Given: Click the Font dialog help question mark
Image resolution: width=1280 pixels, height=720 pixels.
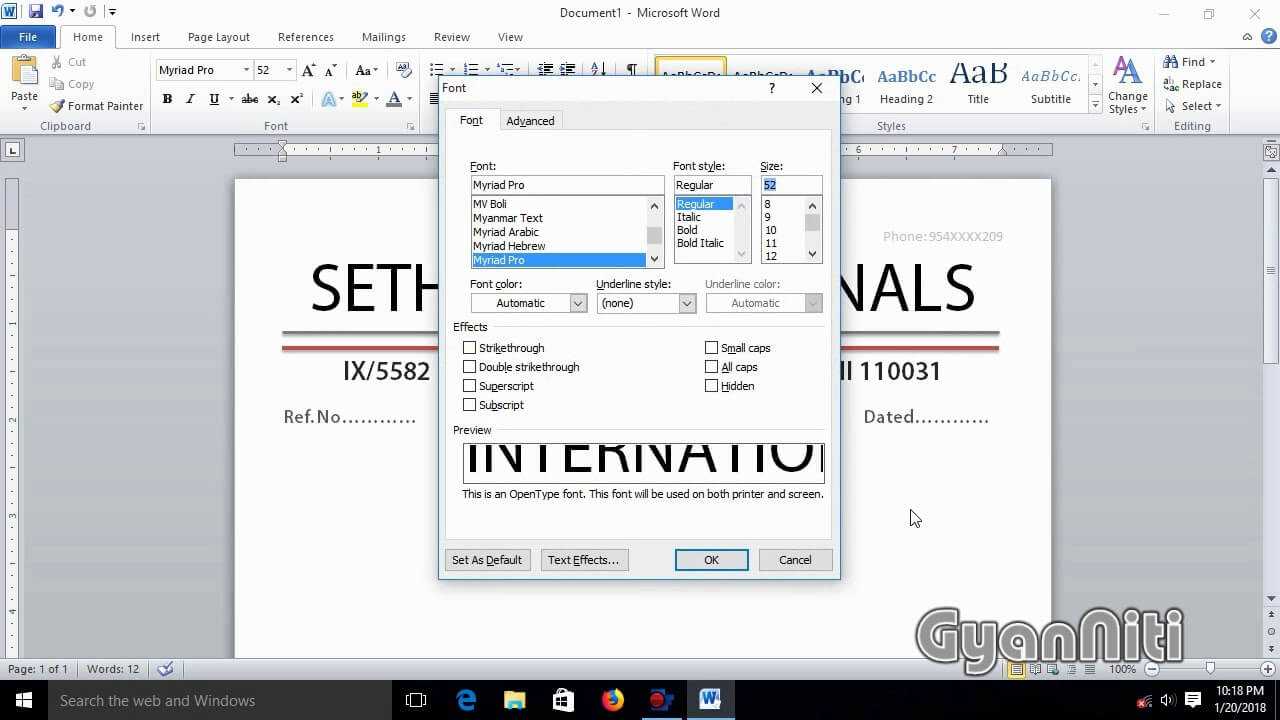Looking at the screenshot, I should tap(771, 88).
